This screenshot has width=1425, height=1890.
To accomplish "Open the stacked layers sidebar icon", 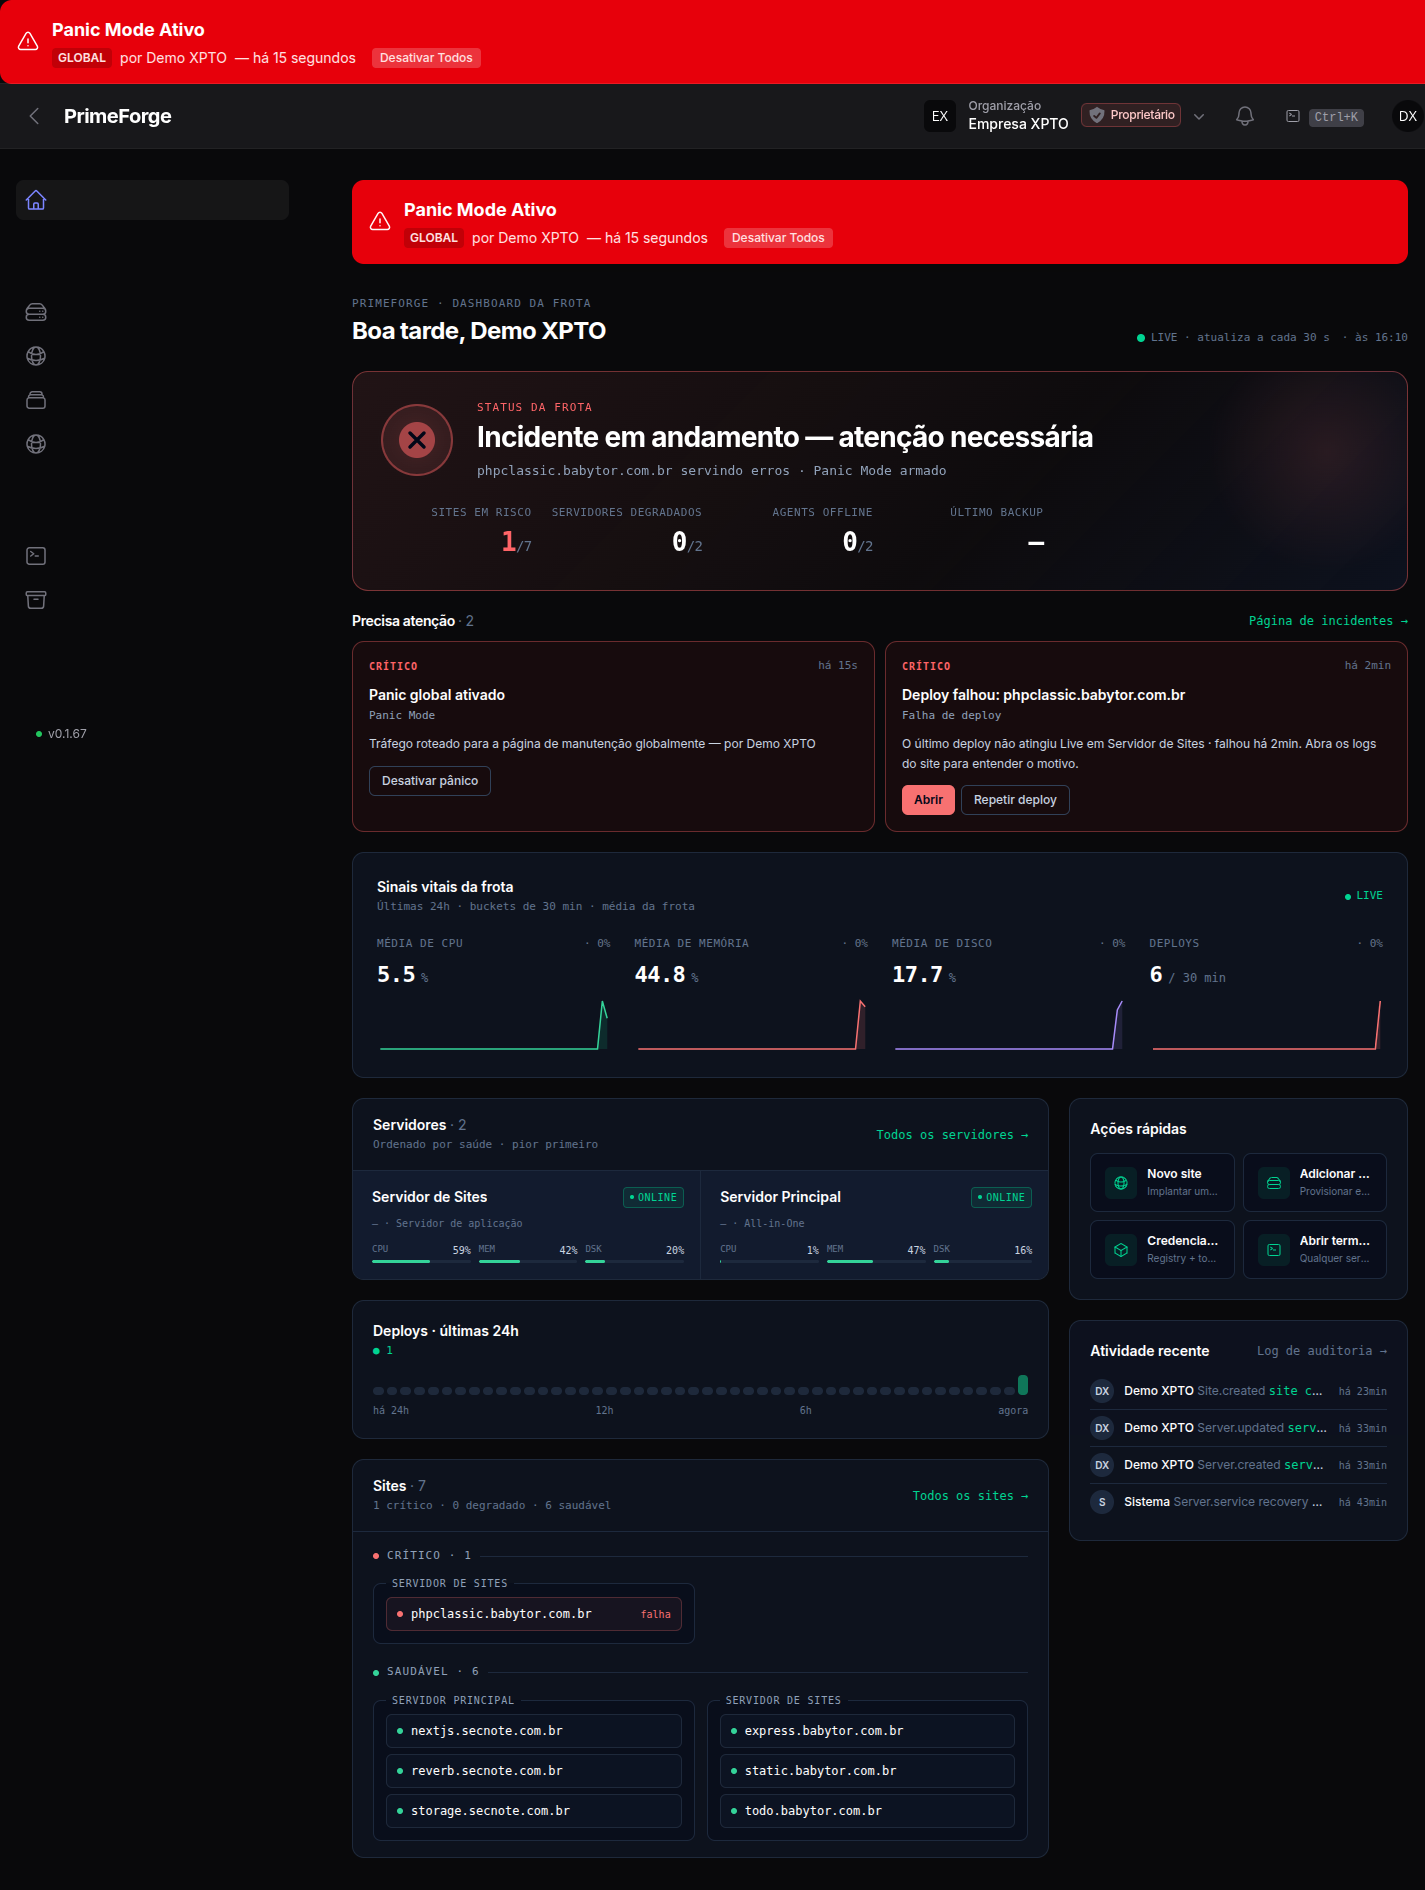I will click(36, 400).
